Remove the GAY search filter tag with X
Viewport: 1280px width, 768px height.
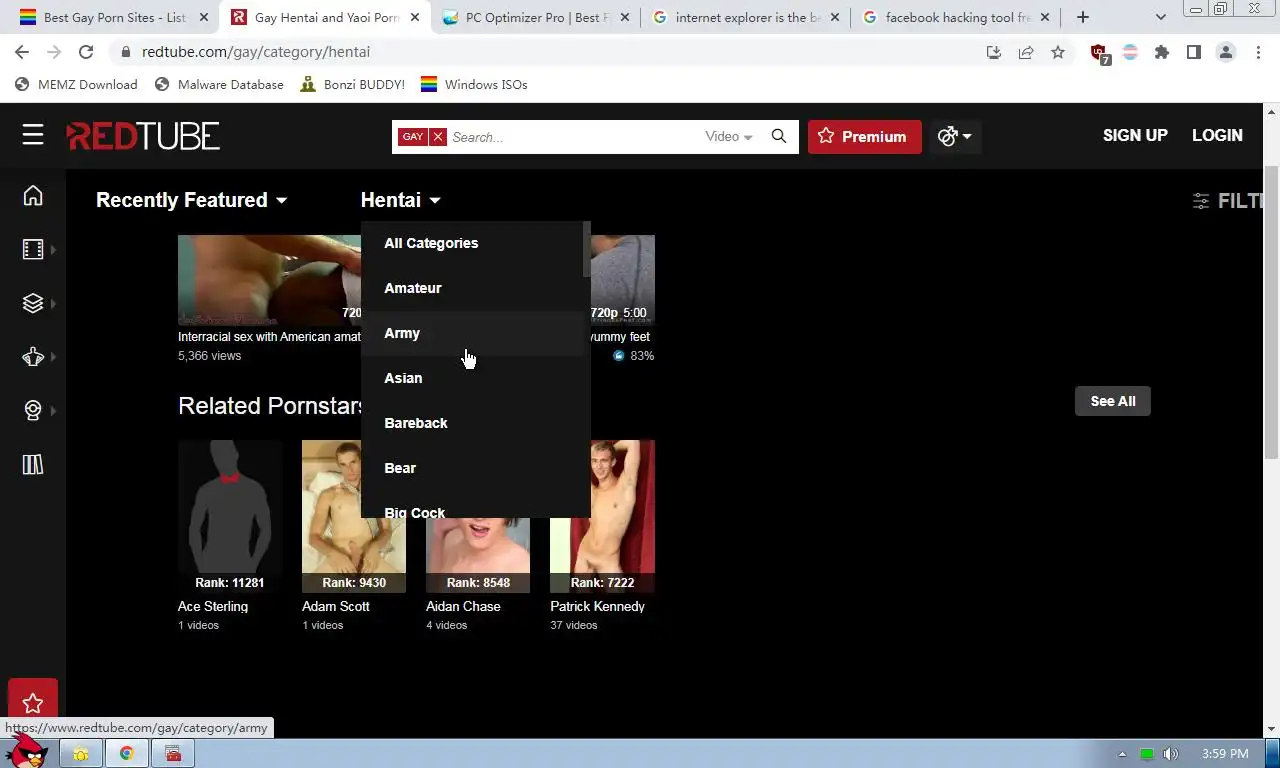pyautogui.click(x=438, y=137)
